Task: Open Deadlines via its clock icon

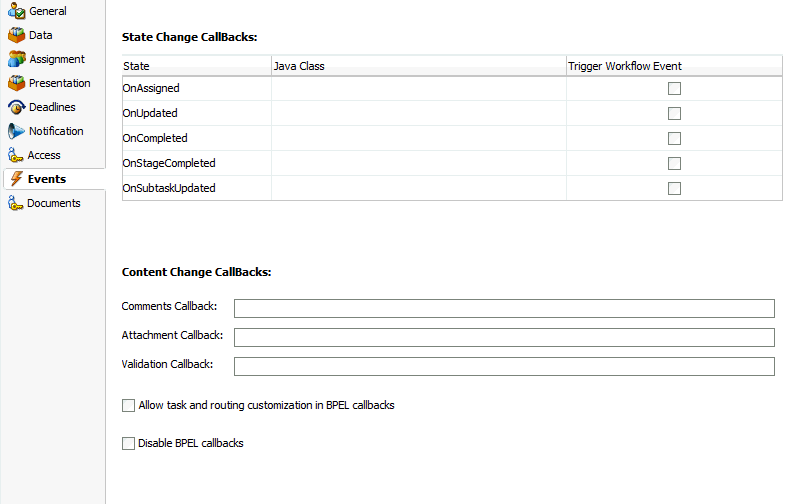Action: (x=16, y=107)
